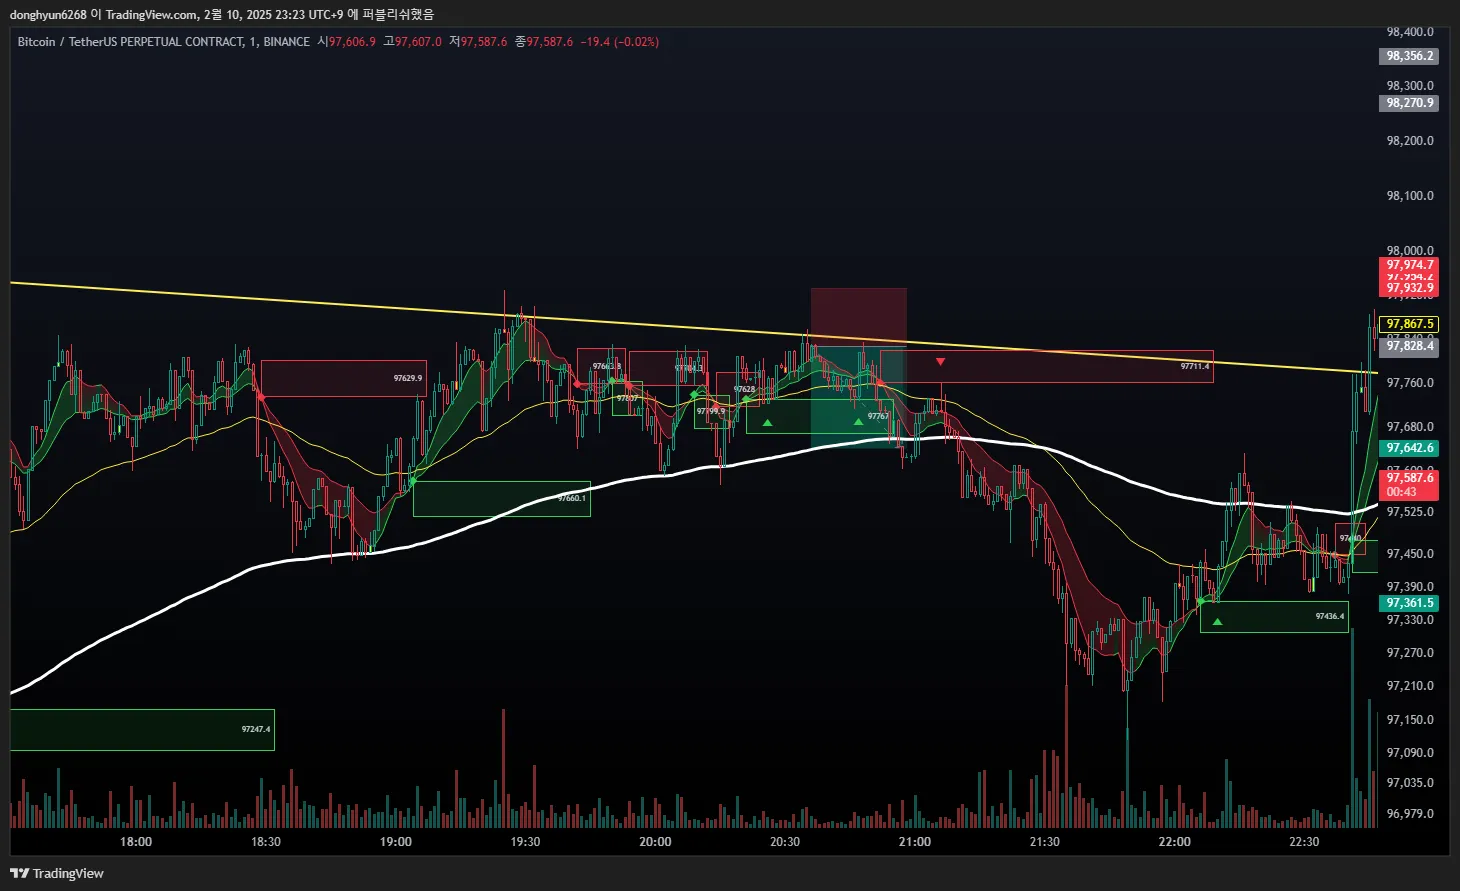The width and height of the screenshot is (1460, 891).
Task: Click the green 97,361.5 price label
Action: (1410, 603)
